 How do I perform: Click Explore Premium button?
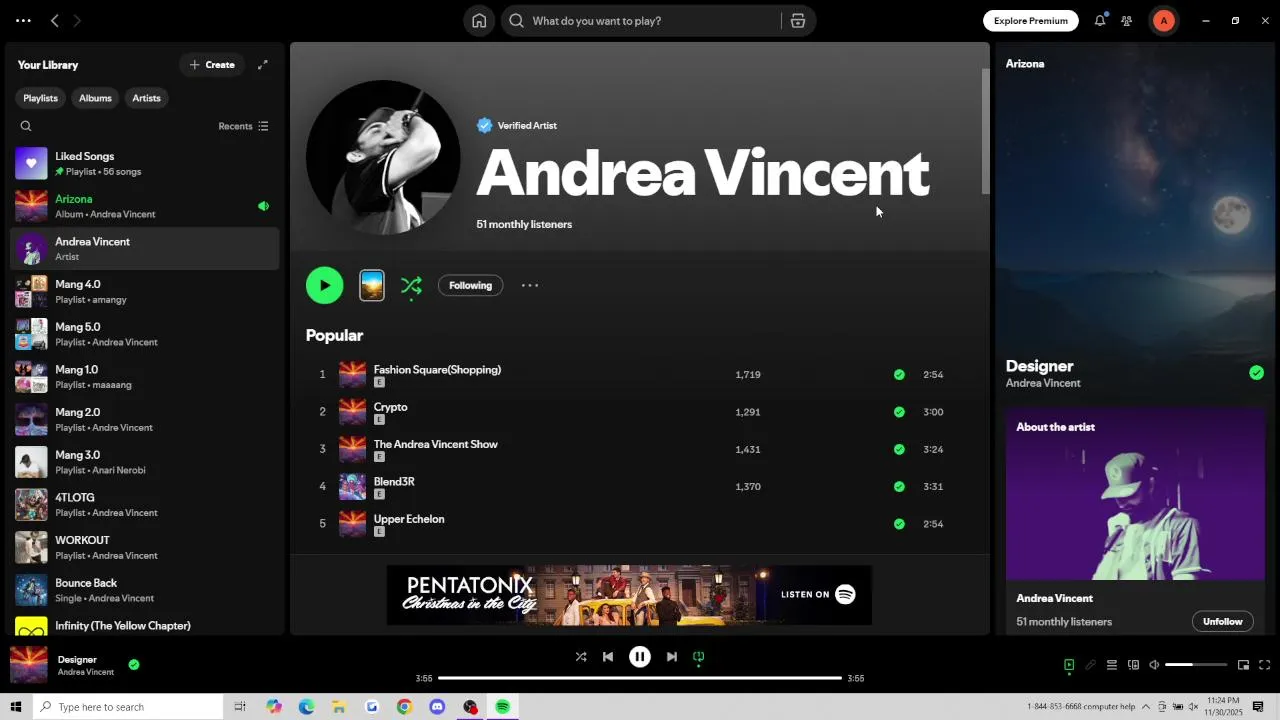pyautogui.click(x=1030, y=21)
